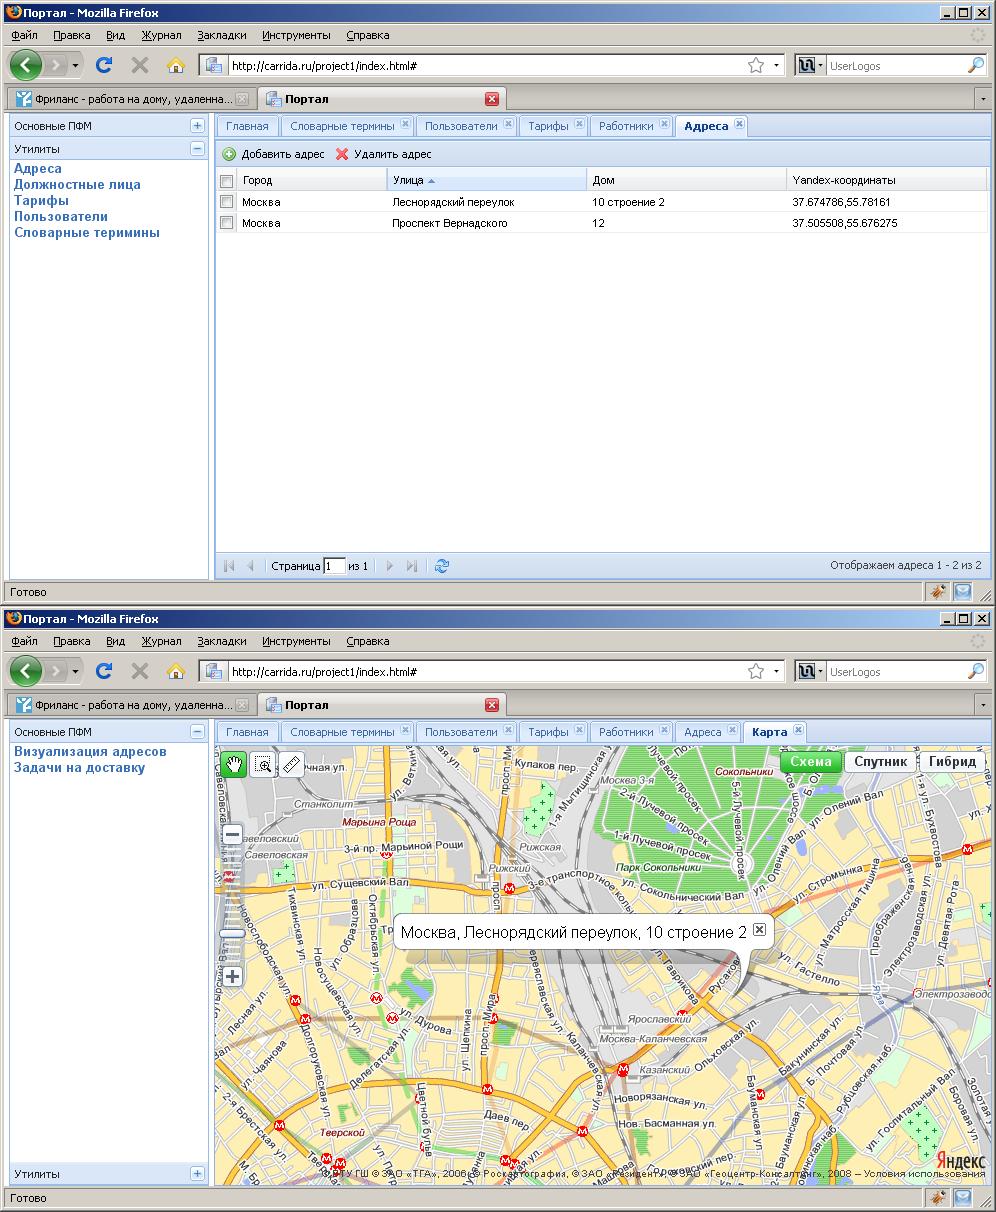This screenshot has height=1212, width=996.
Task: Click the map zoom level slider handle
Action: coord(232,934)
